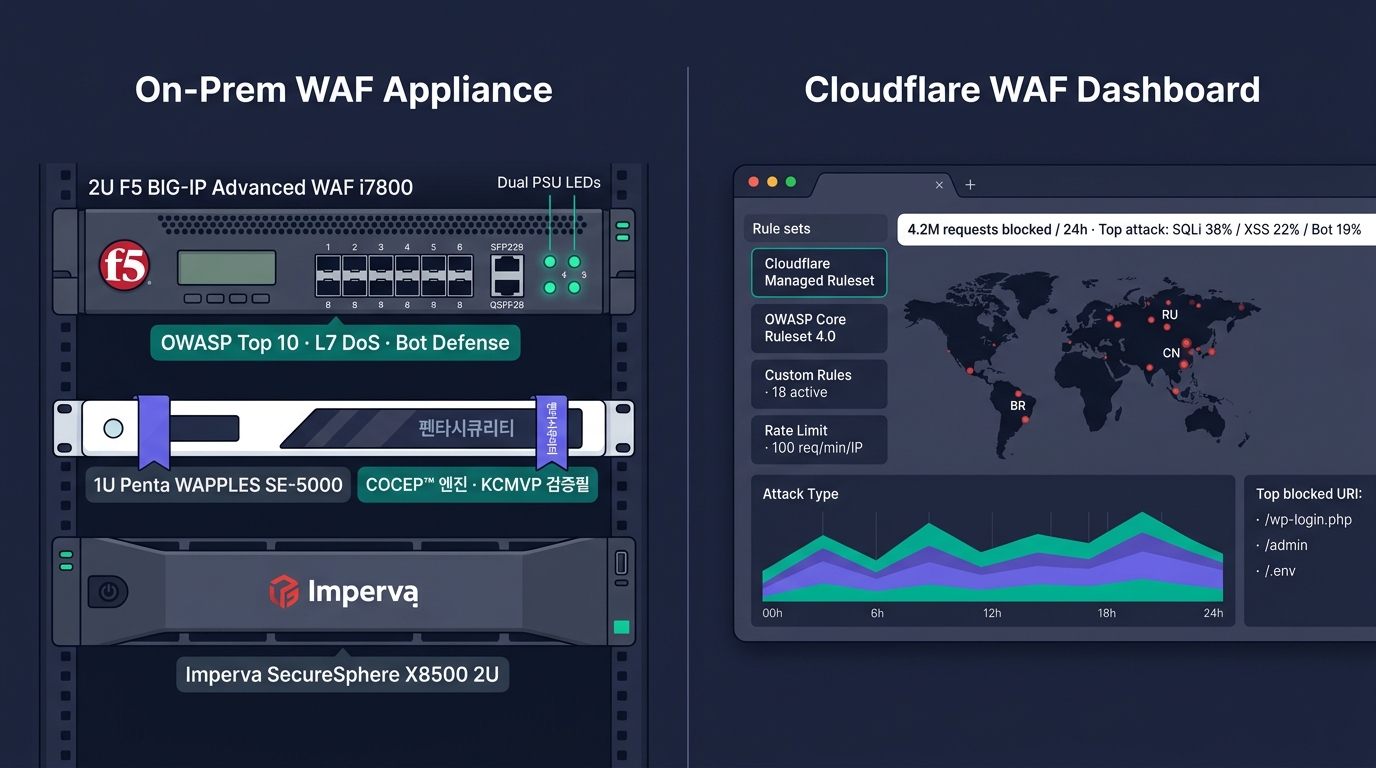1376x768 pixels.
Task: Click the /wp-login.php blocked URI
Action: point(1304,520)
